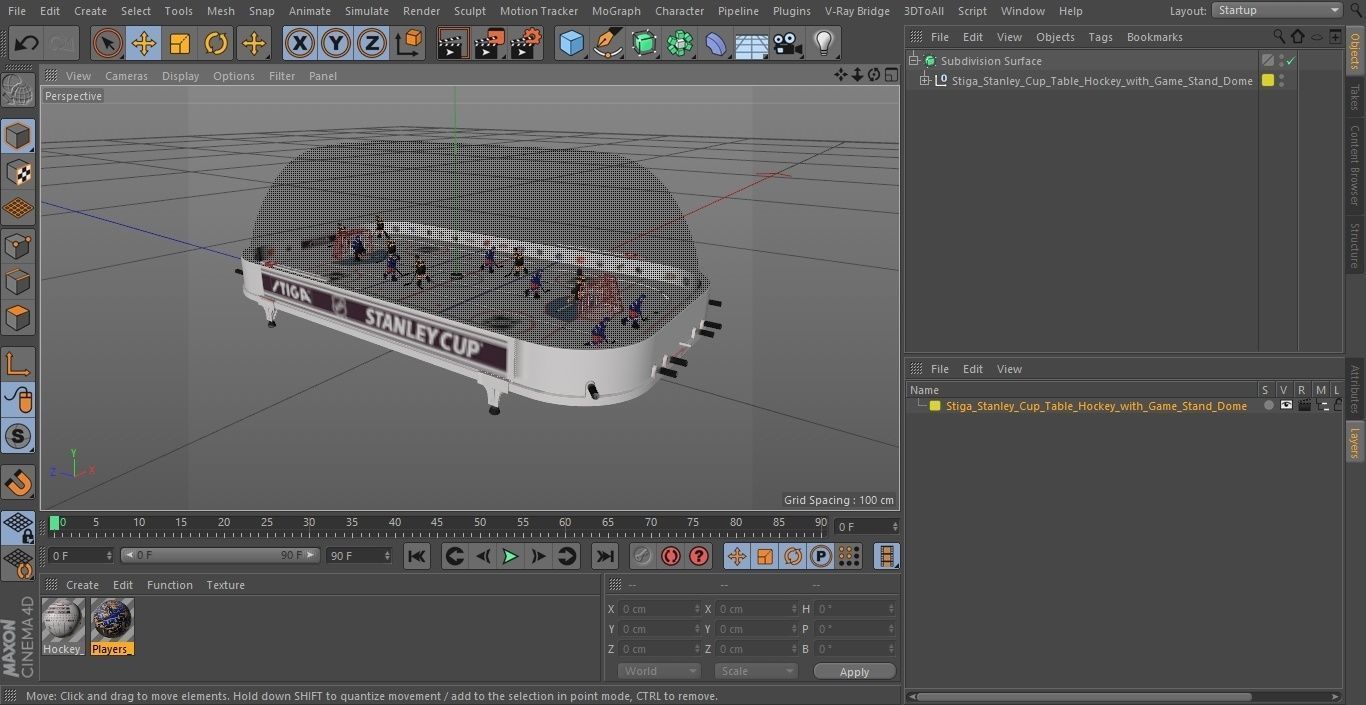Click timeline frame 45 marker
Image resolution: width=1366 pixels, height=705 pixels.
point(437,523)
